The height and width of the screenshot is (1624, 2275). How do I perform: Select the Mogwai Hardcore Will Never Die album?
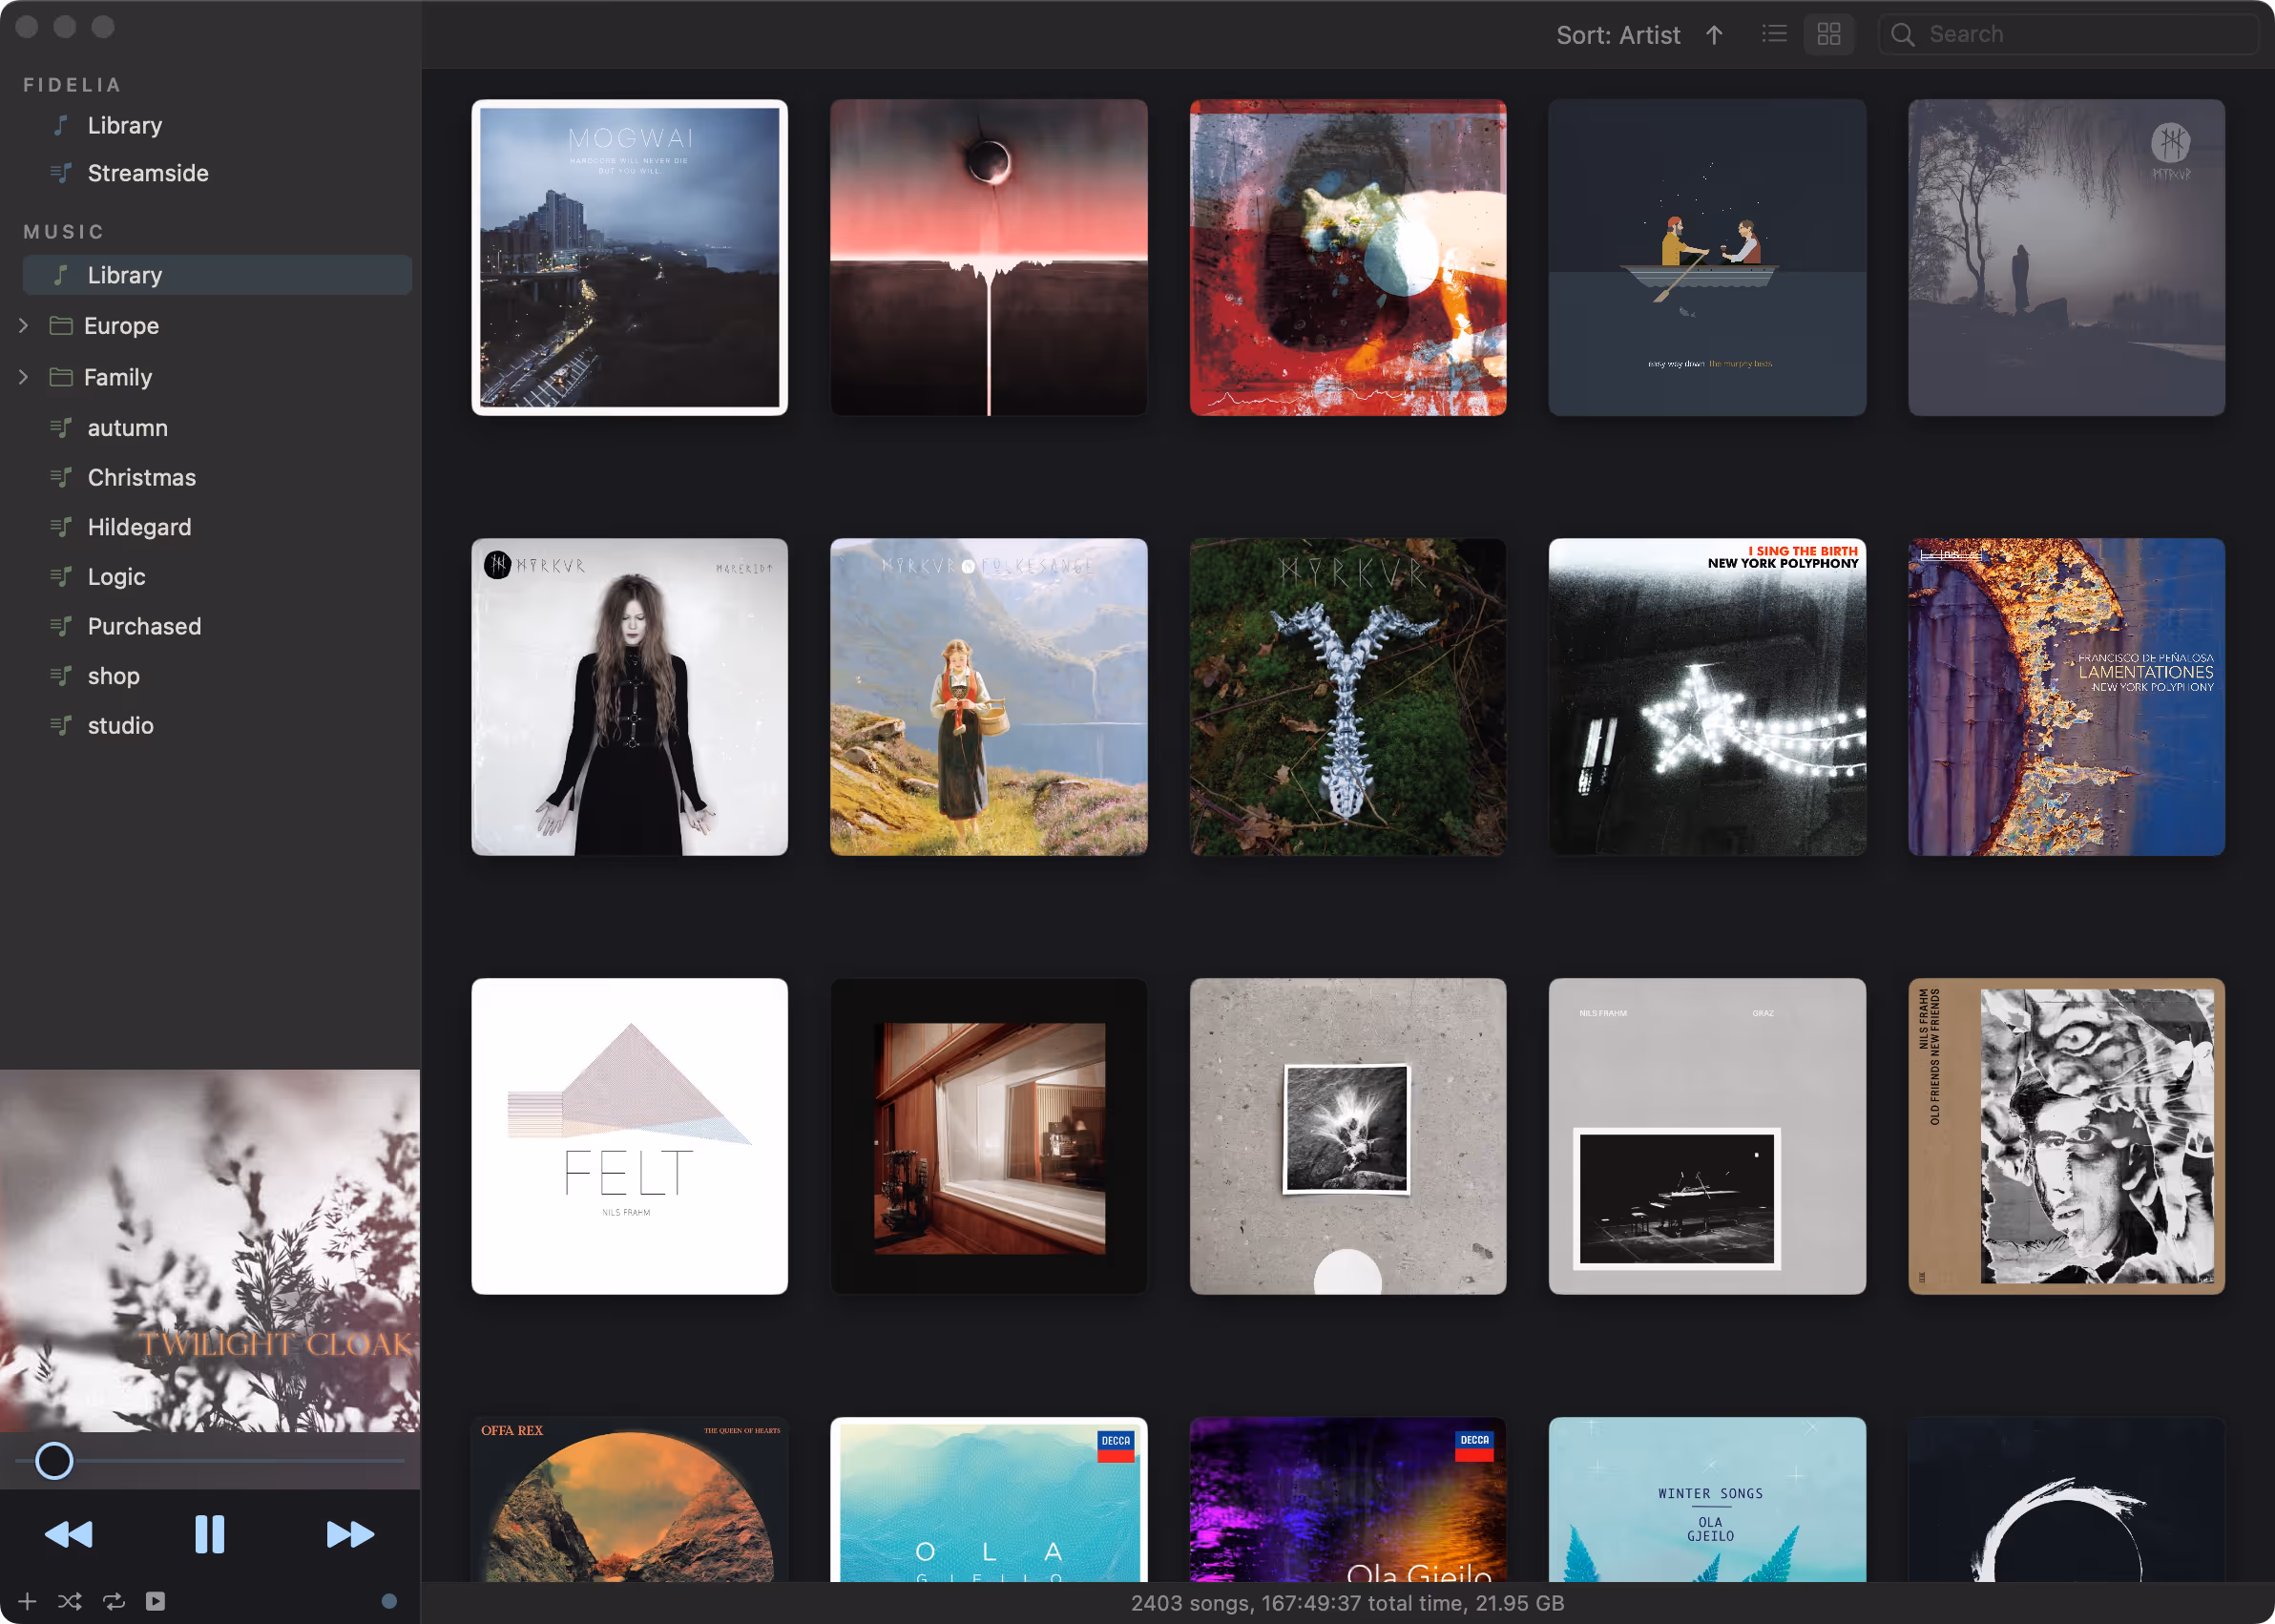(x=630, y=257)
